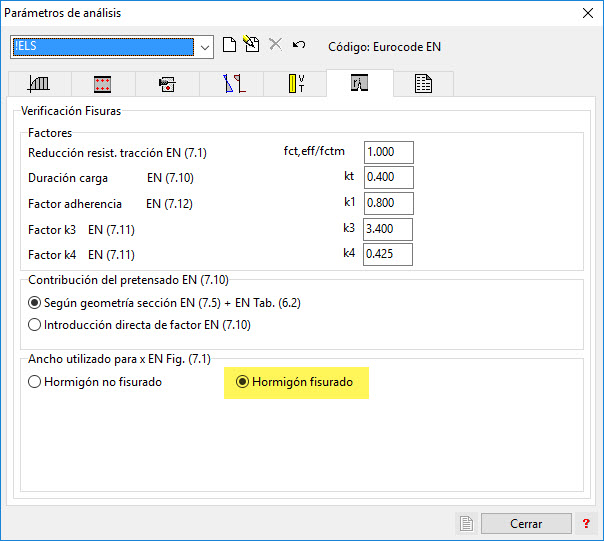Select 'Hormigón fisurado' radio button
Screen dimensions: 604x541
point(241,381)
